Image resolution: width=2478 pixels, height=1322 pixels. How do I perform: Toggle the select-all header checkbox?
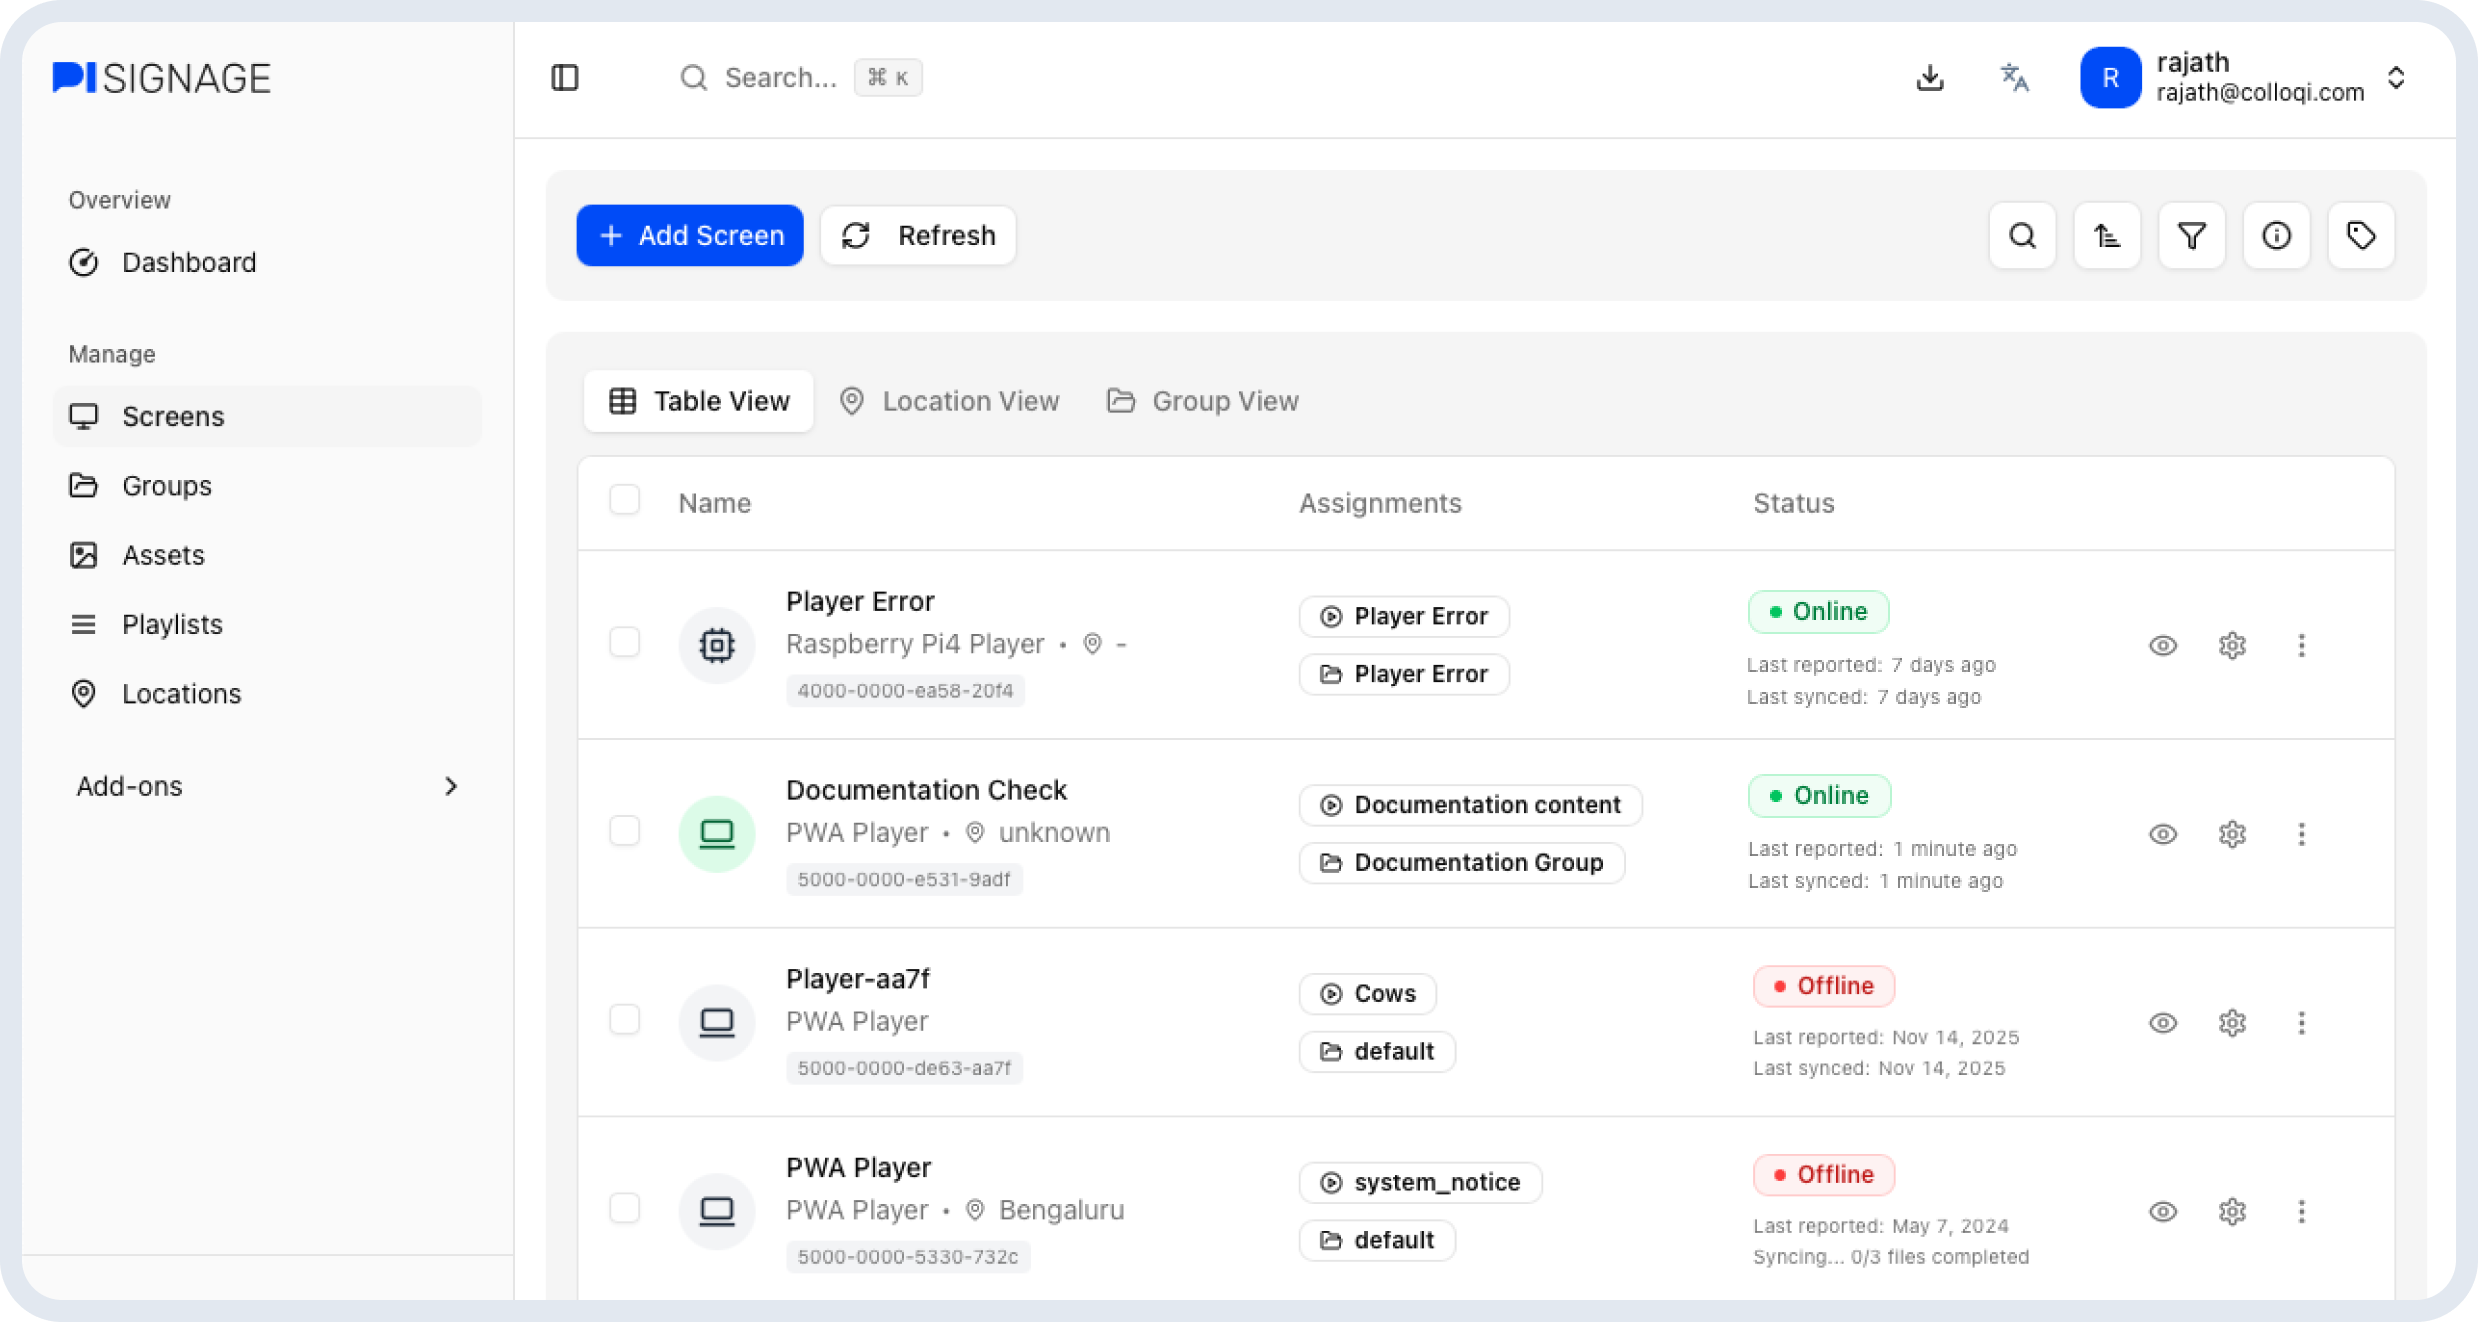point(625,500)
